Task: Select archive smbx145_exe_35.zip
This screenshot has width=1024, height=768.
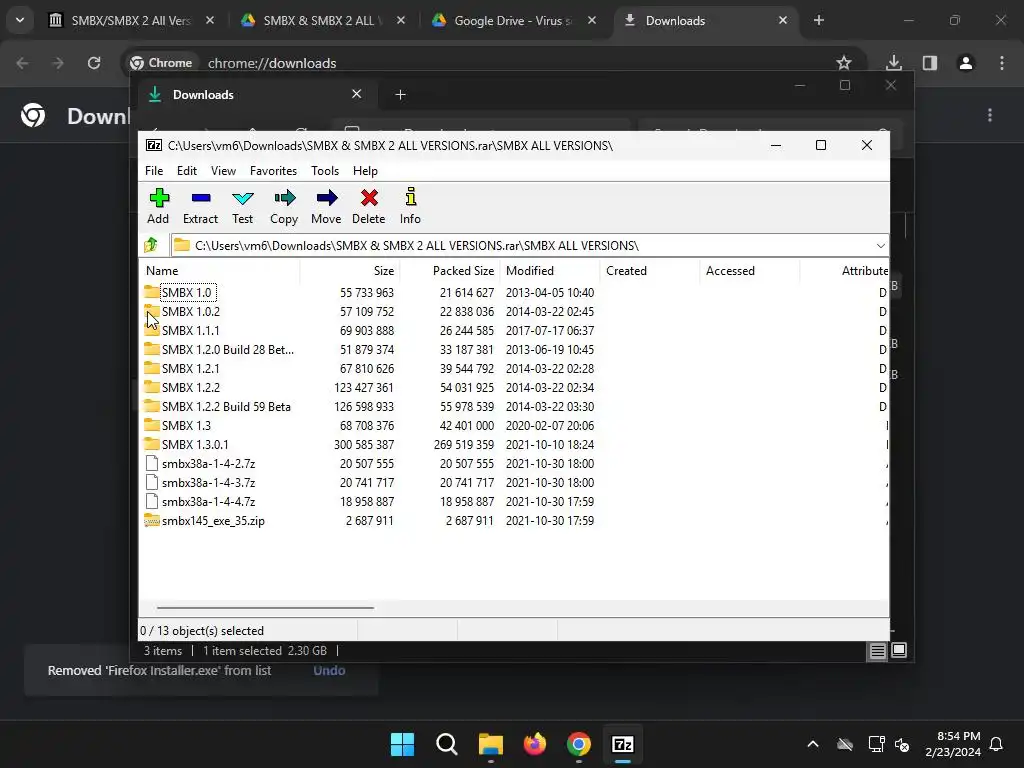Action: coord(213,520)
